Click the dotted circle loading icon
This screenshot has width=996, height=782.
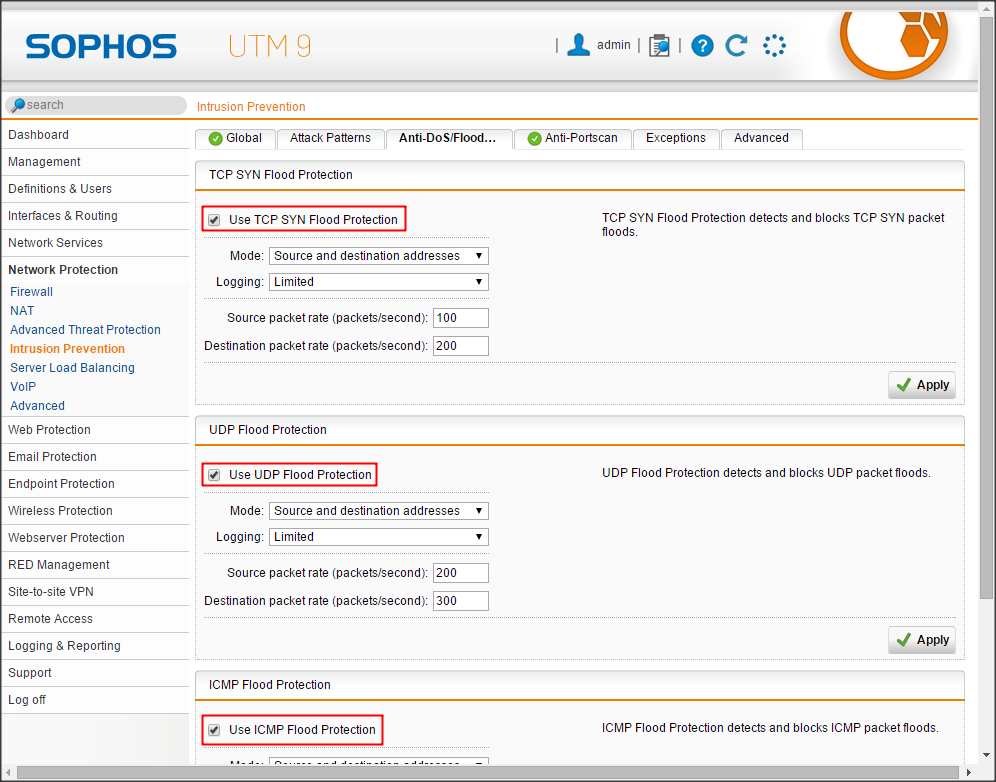(x=774, y=45)
